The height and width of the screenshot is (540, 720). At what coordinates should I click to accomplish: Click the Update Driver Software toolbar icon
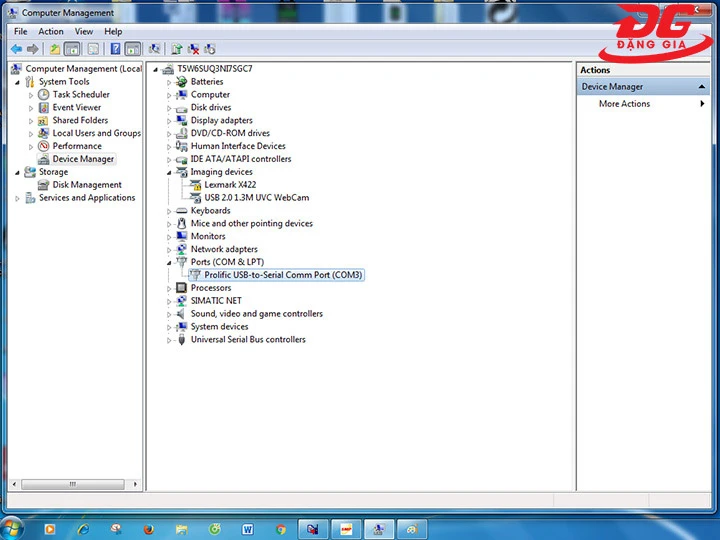click(x=177, y=48)
